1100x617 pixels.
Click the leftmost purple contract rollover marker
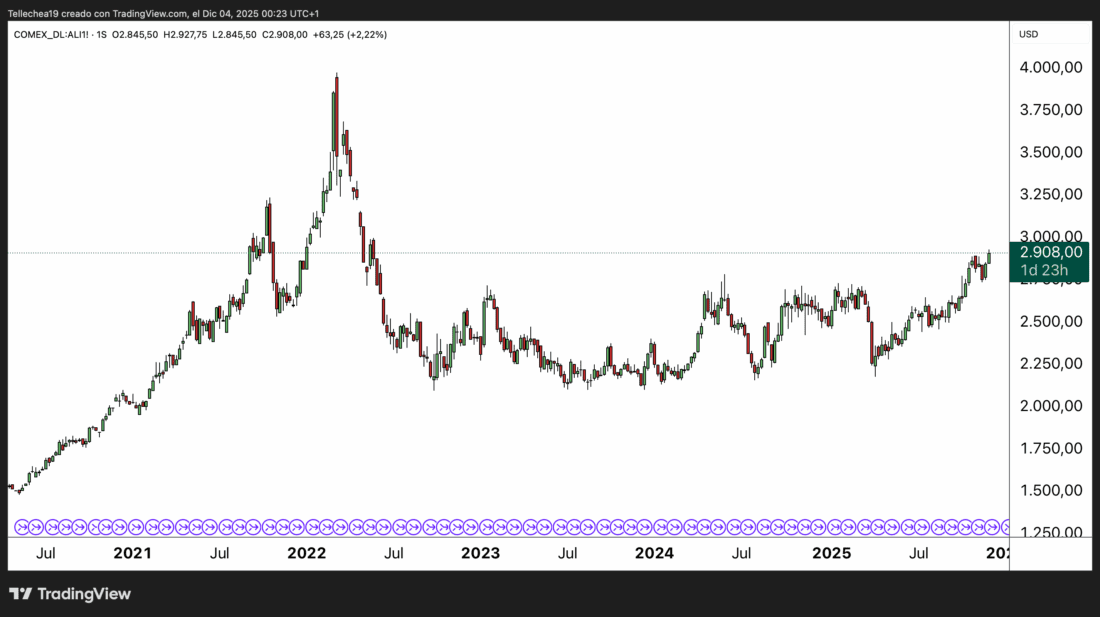(x=22, y=526)
